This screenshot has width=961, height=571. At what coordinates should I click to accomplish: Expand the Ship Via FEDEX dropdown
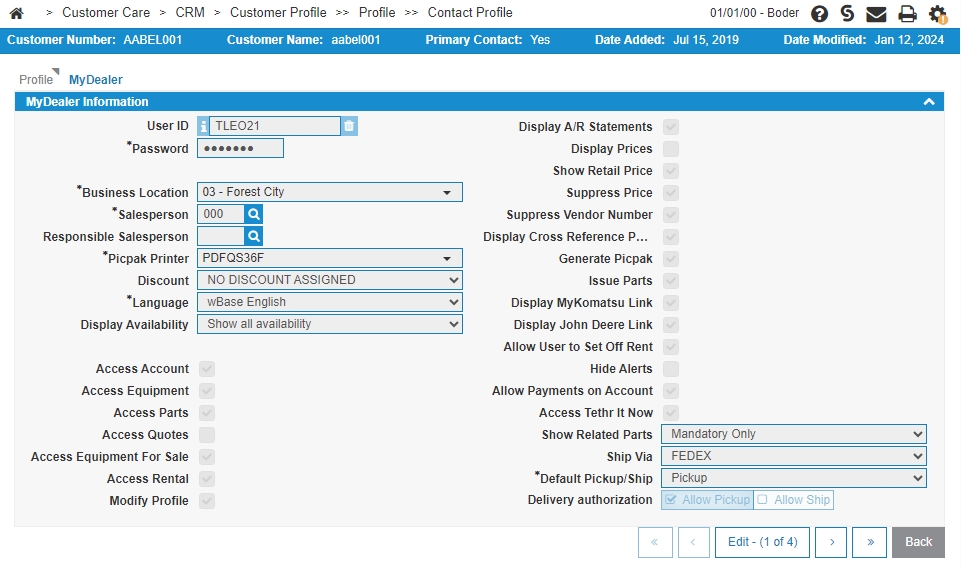click(x=794, y=456)
